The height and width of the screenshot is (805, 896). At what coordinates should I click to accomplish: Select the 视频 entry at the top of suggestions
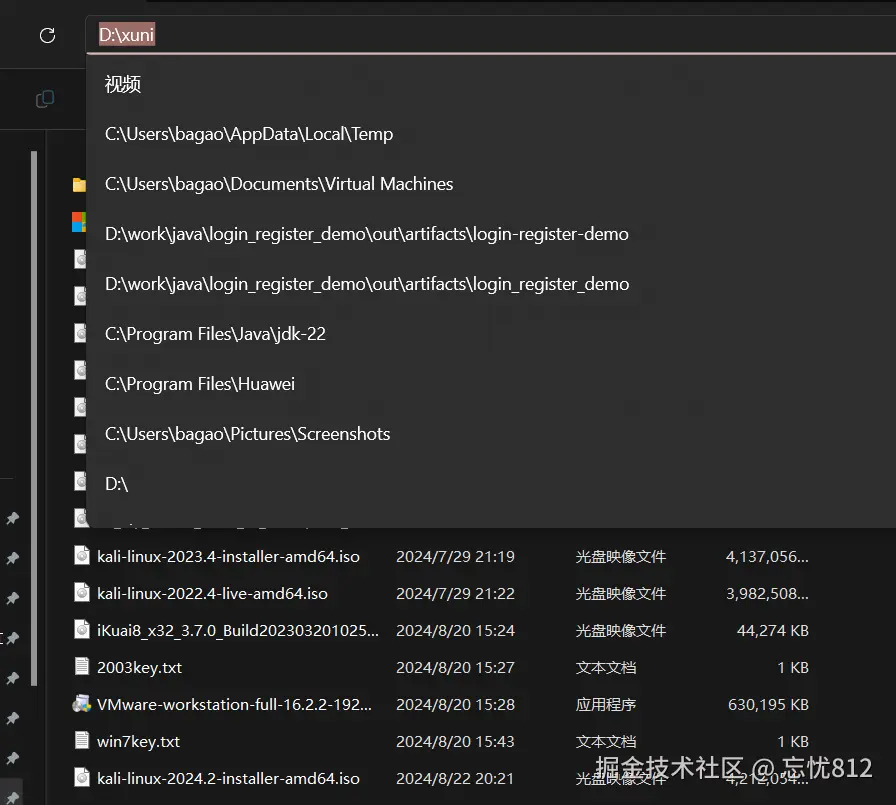(122, 84)
